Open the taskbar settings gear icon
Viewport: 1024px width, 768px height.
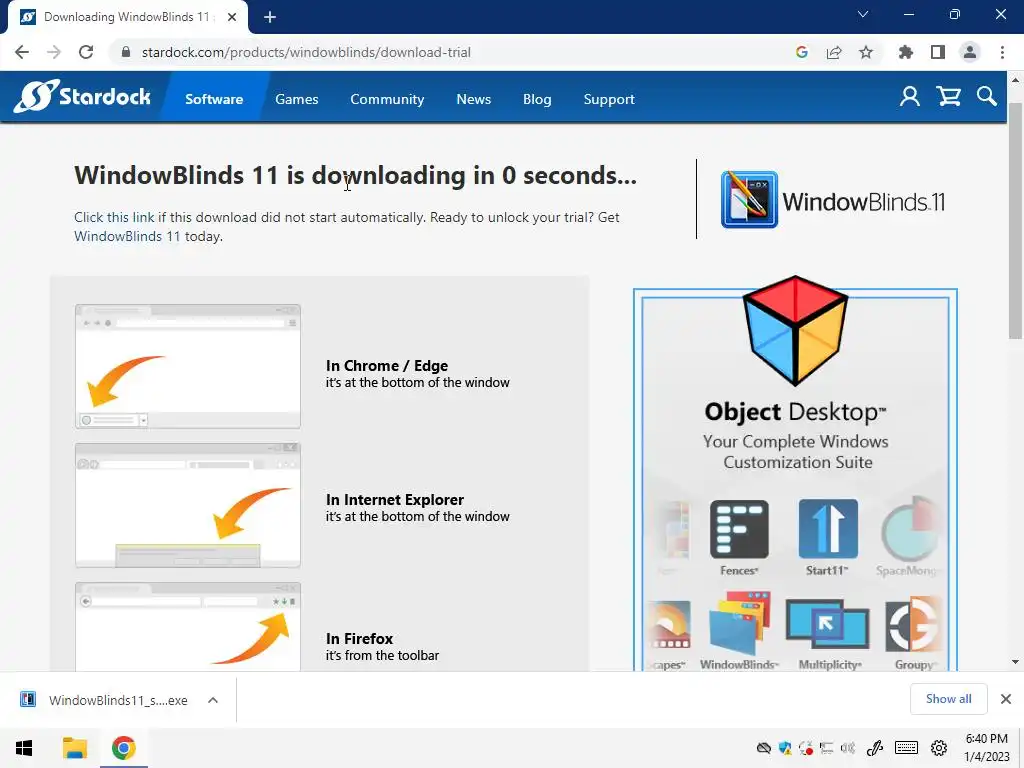point(939,748)
